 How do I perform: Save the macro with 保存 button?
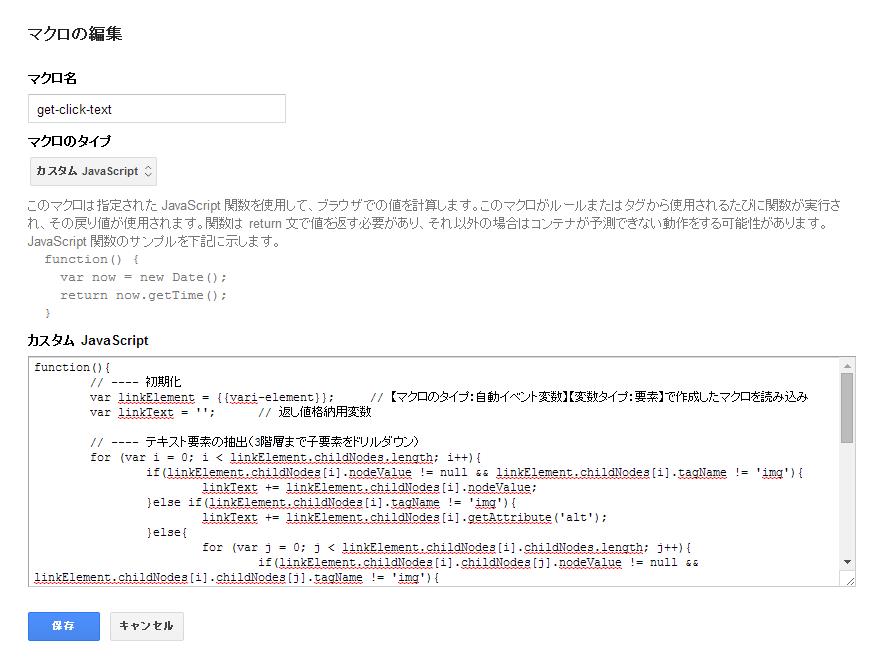click(x=63, y=626)
